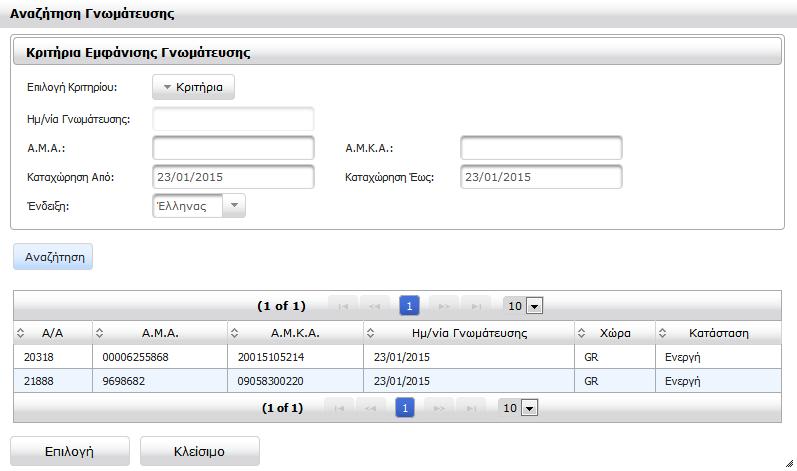This screenshot has height=471, width=797.
Task: Sort by the Χώρα column sort icon
Action: coord(581,333)
